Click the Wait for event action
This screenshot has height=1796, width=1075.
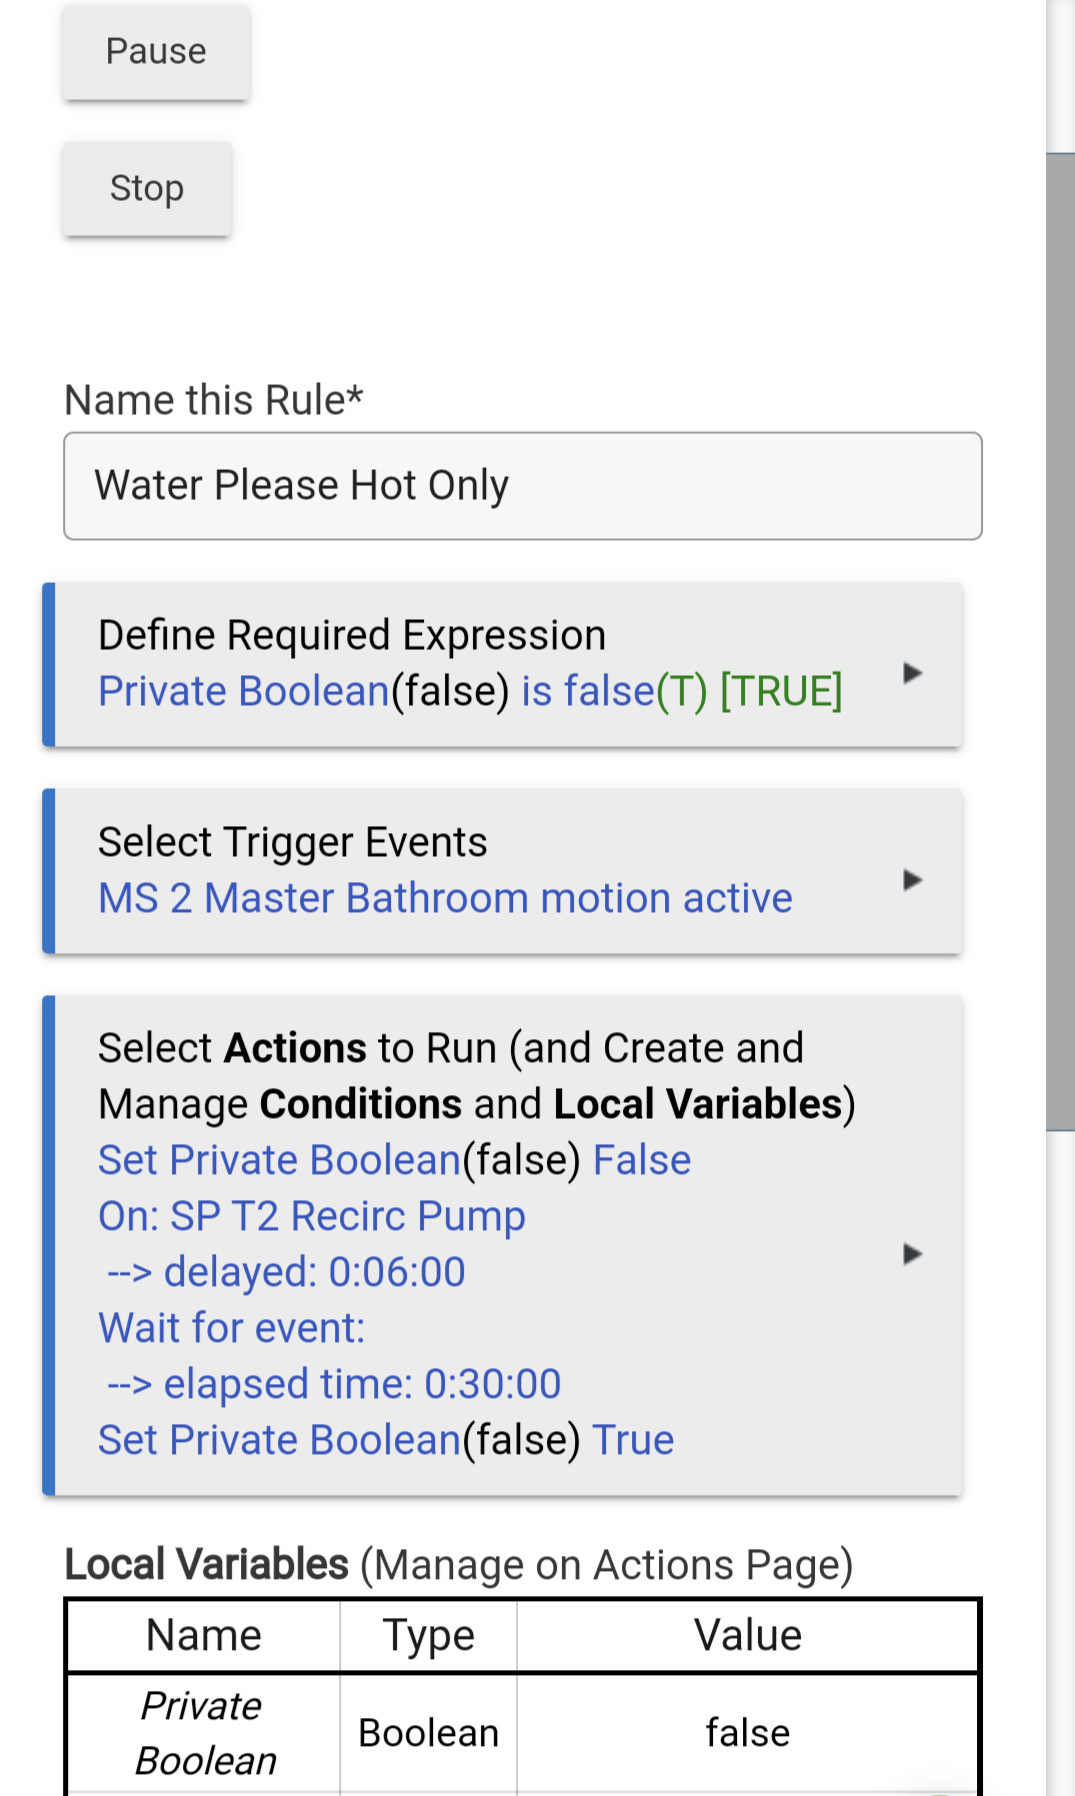[x=232, y=1329]
